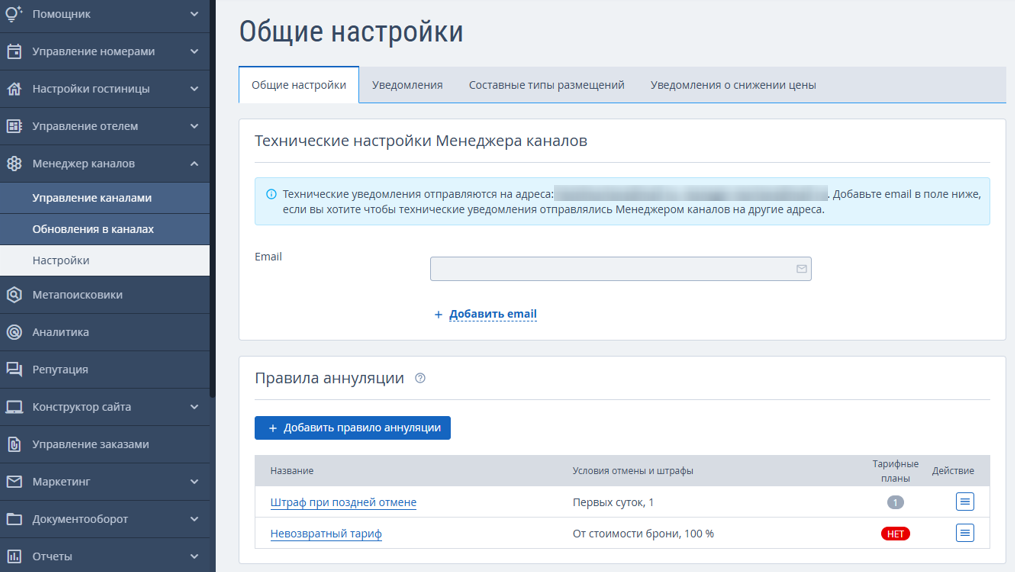
Task: Click the info icon in the notification banner
Action: 271,194
